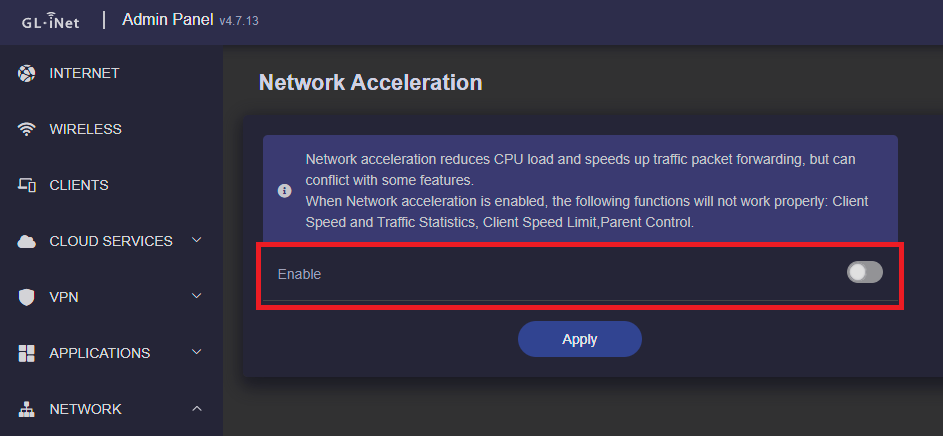Click the Wireless Wi-Fi icon
The image size is (943, 436).
[x=27, y=129]
